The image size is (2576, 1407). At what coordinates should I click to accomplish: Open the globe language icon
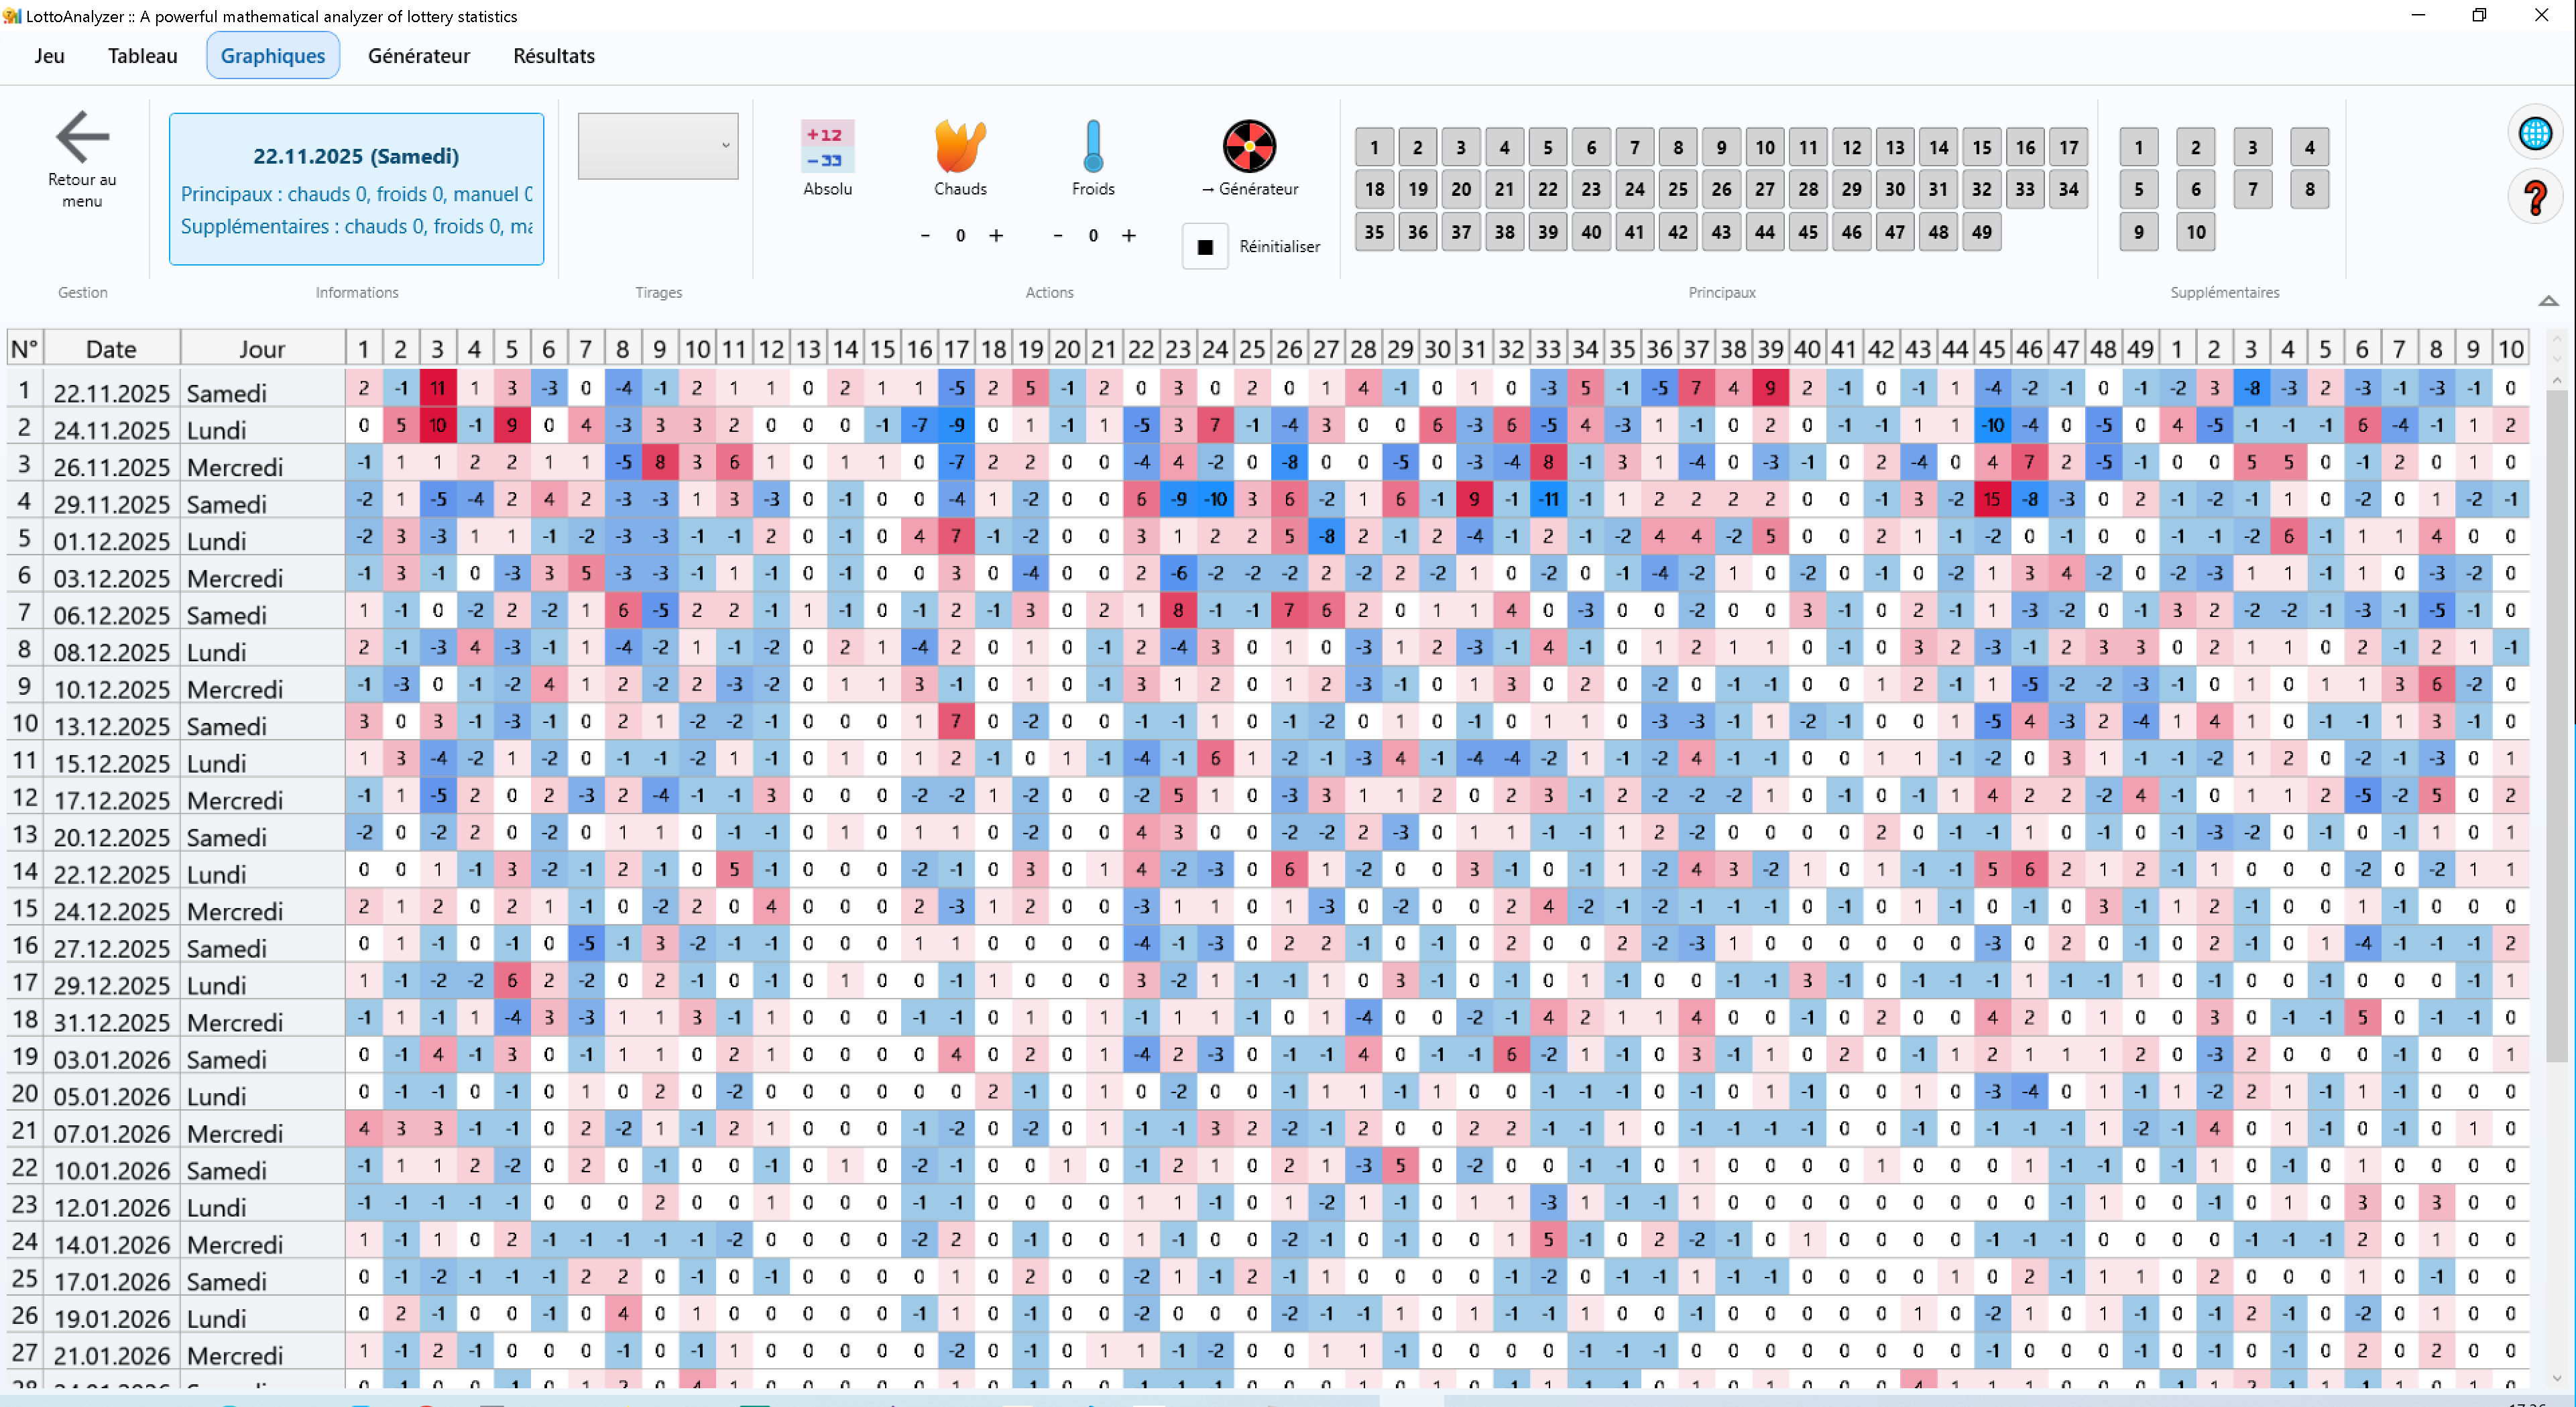(2534, 133)
